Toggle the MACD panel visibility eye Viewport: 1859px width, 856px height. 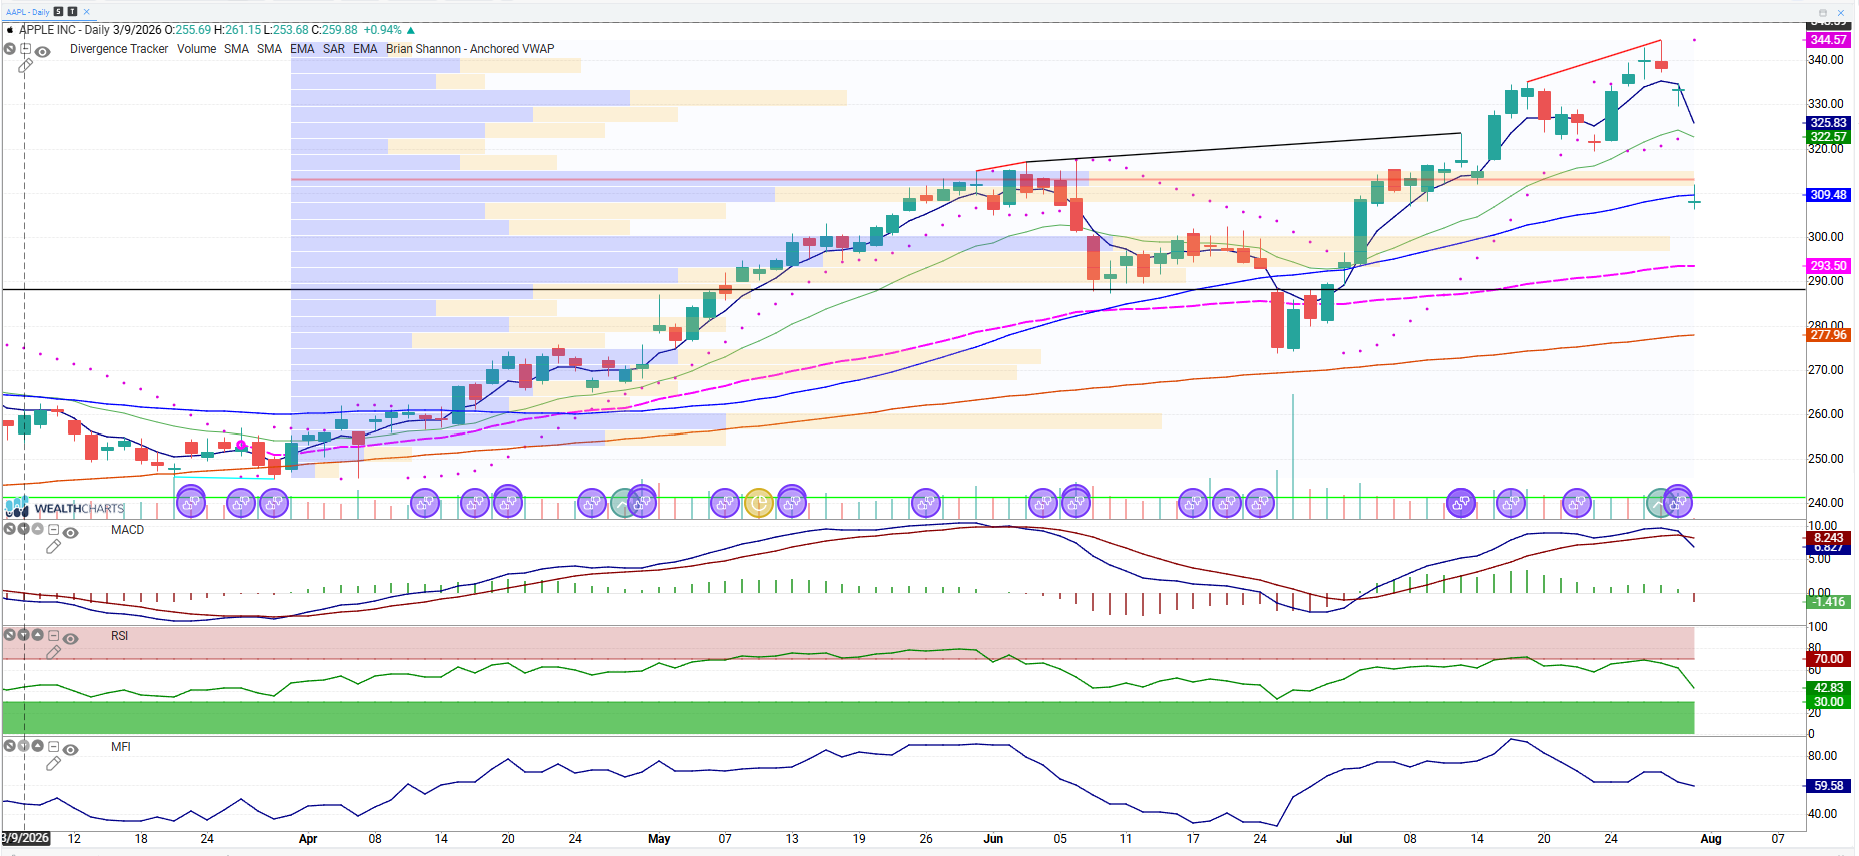(70, 533)
